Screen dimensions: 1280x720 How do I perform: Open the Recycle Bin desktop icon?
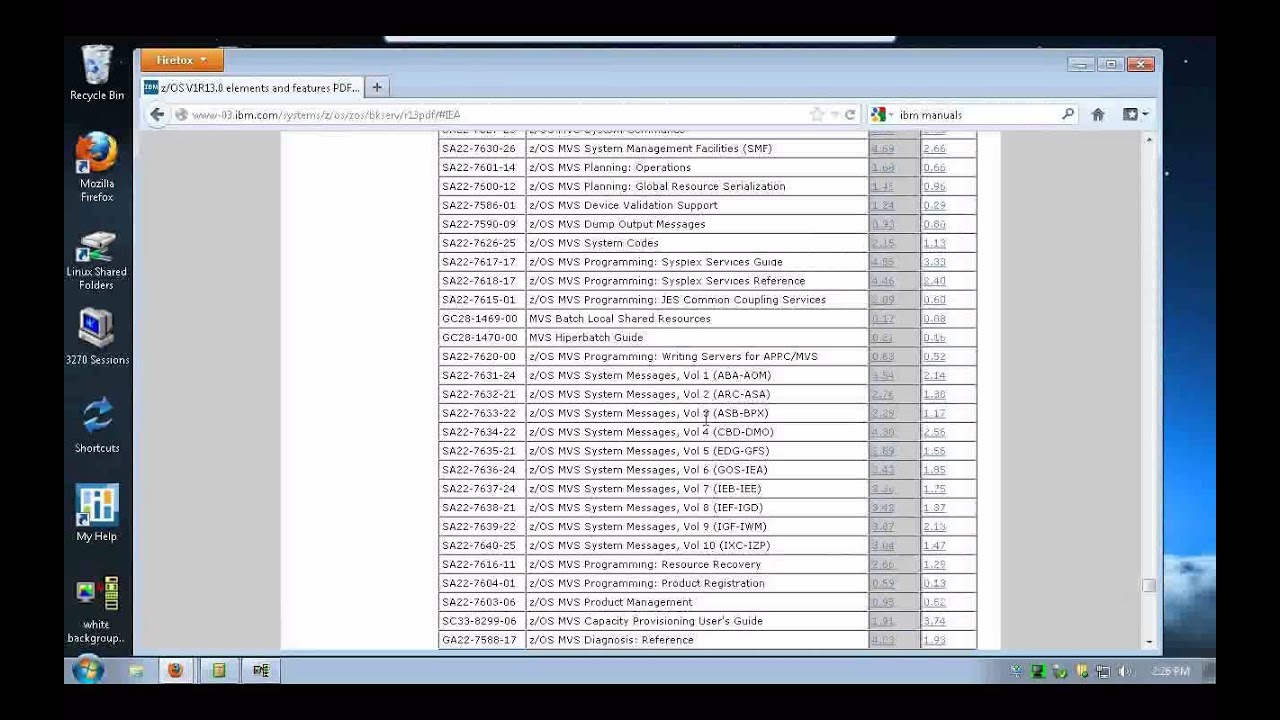coord(97,73)
